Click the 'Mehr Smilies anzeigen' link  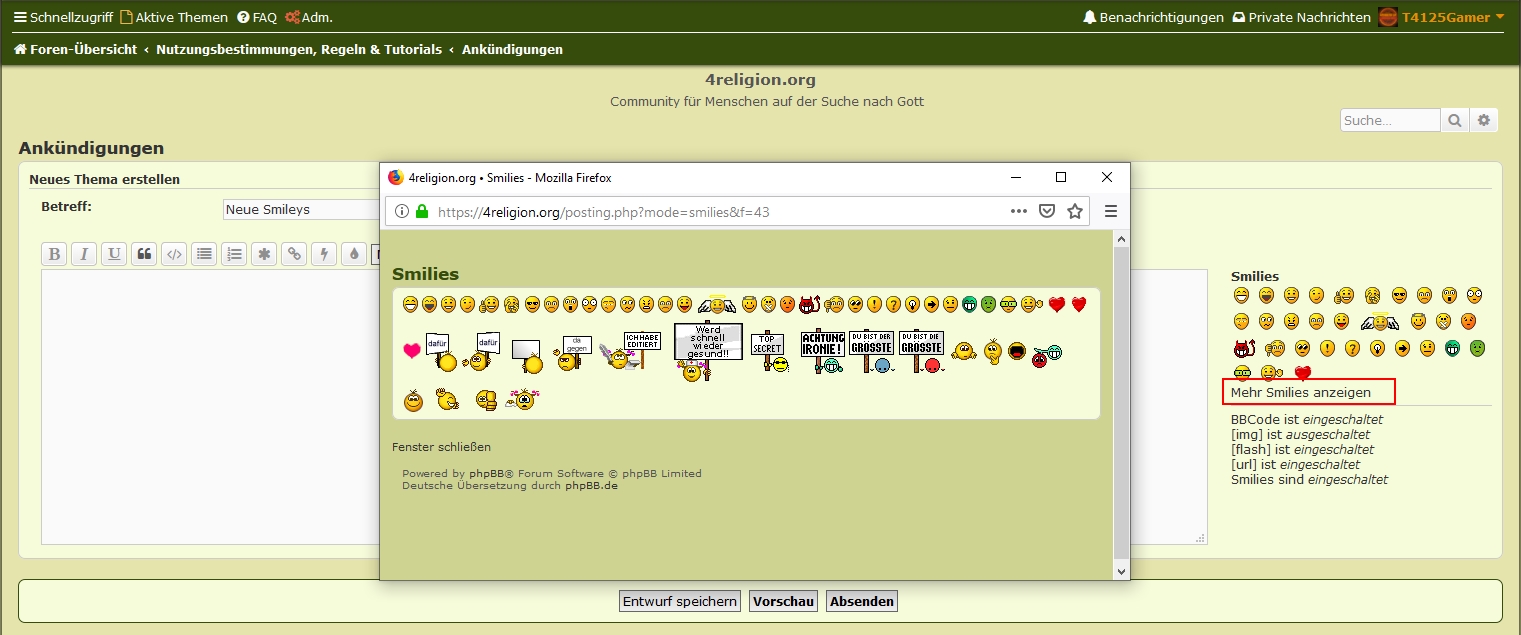pos(1300,392)
